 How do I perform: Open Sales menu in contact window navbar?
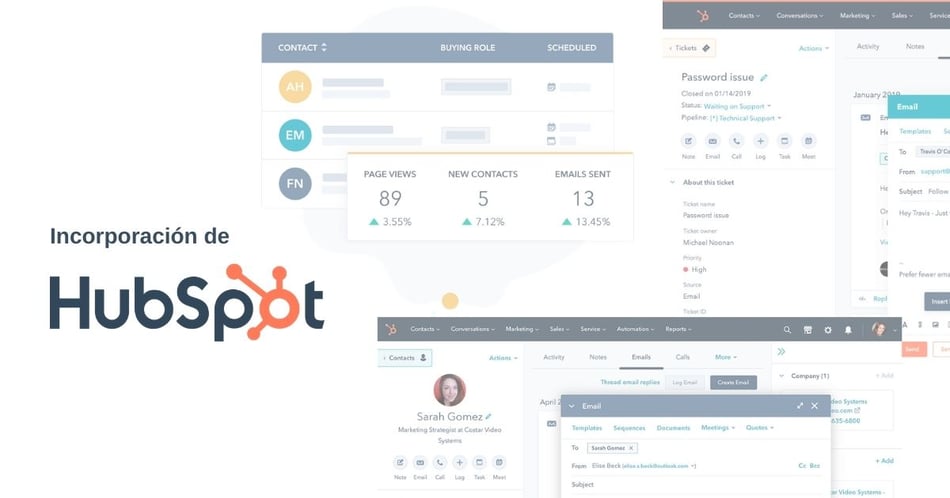560,329
